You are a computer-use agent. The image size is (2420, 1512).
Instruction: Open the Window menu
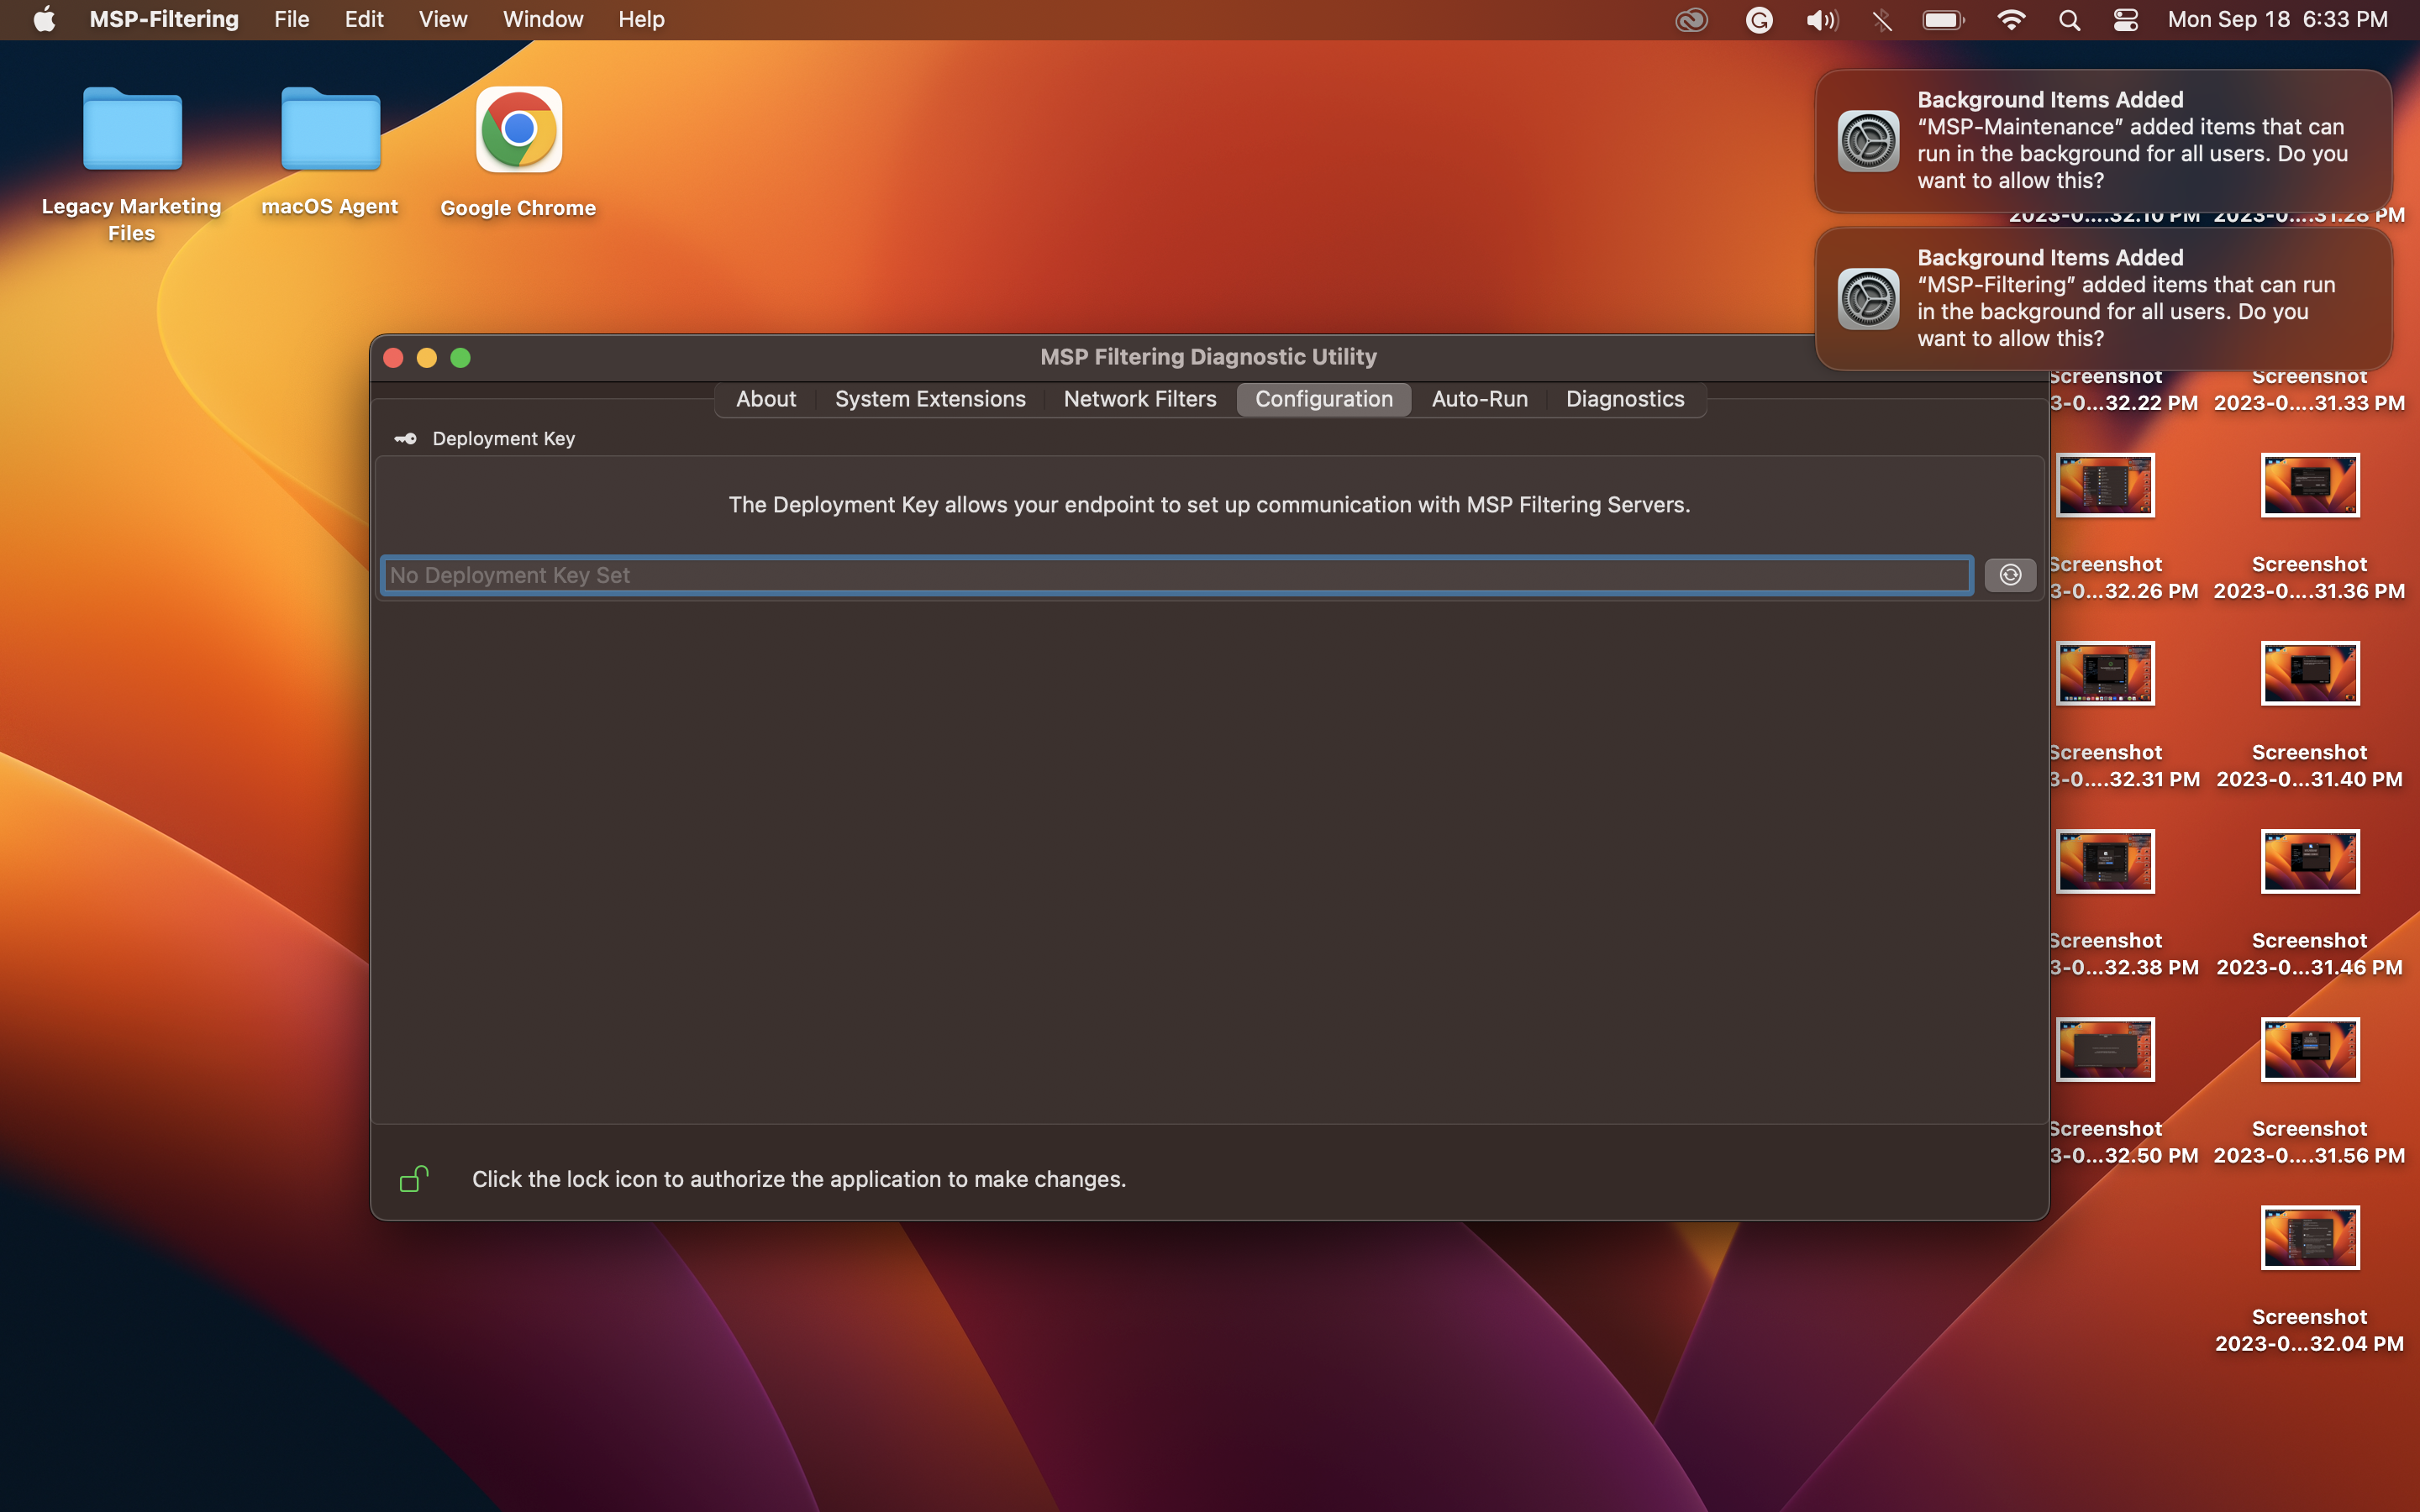(x=542, y=19)
